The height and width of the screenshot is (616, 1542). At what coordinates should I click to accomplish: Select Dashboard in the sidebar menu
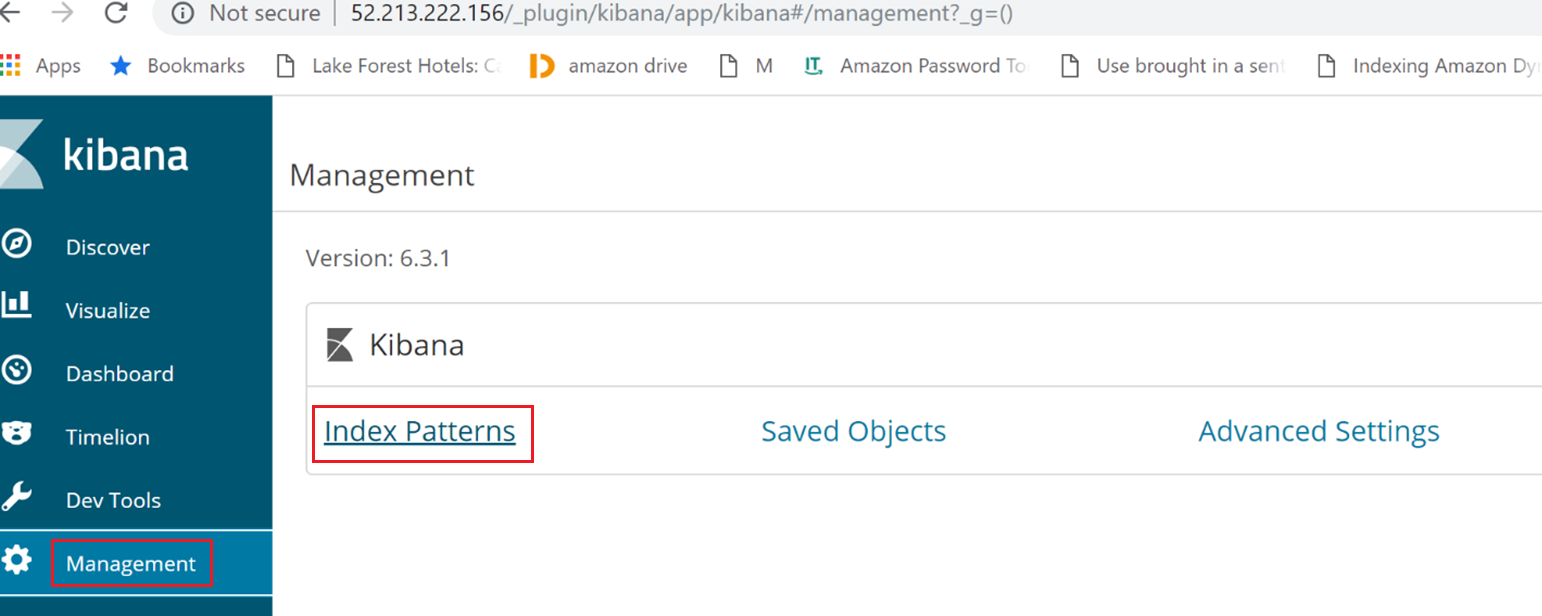(120, 374)
